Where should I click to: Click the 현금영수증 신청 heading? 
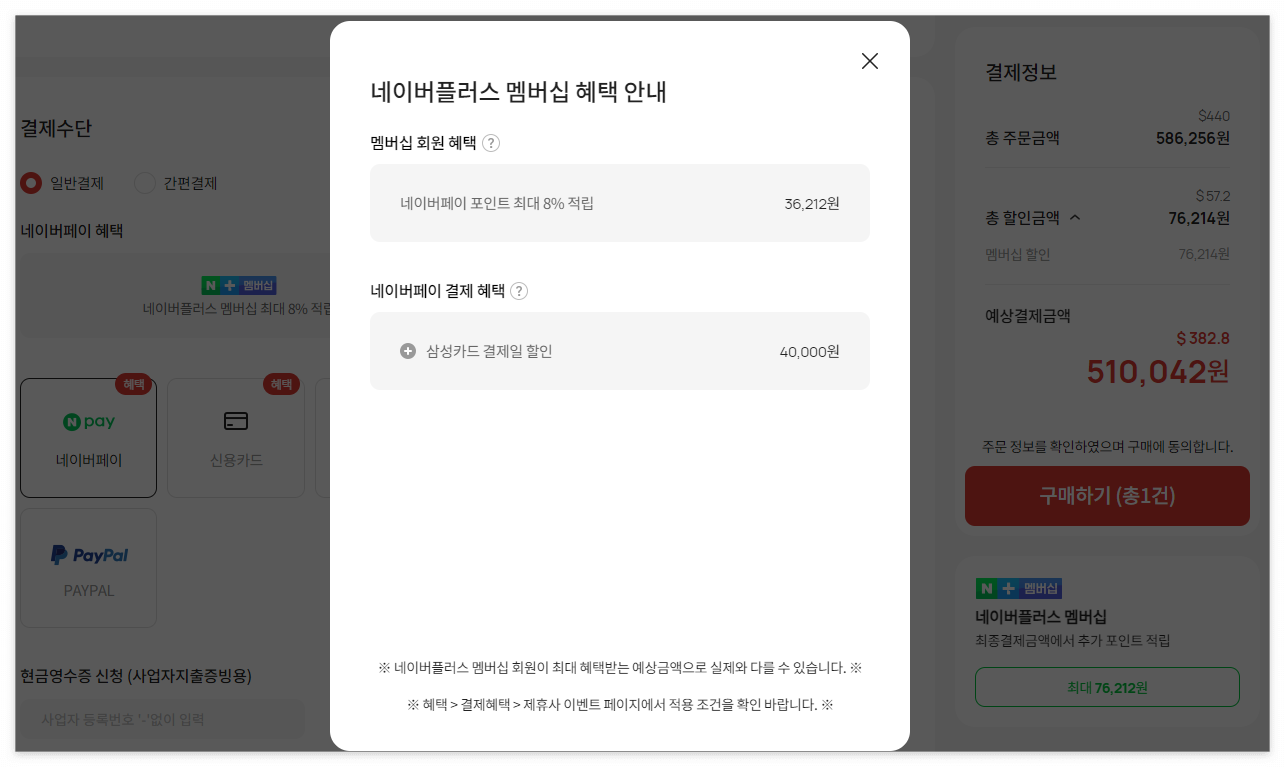pos(136,676)
